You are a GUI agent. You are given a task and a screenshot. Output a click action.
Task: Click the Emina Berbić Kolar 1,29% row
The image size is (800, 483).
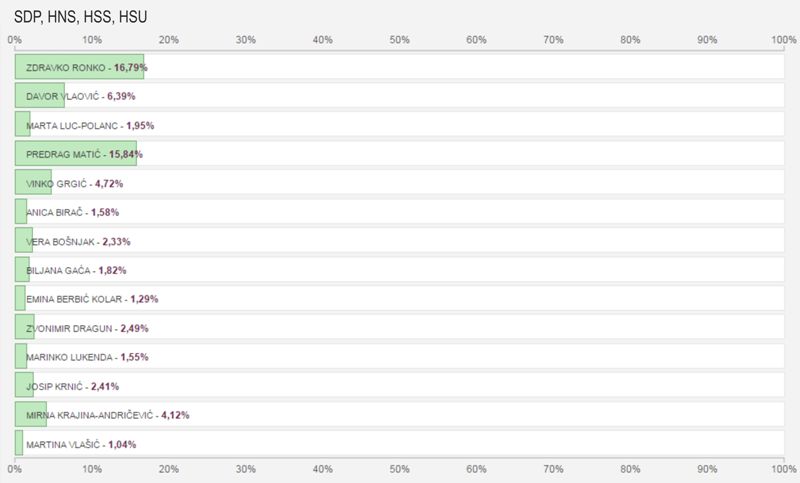point(399,298)
